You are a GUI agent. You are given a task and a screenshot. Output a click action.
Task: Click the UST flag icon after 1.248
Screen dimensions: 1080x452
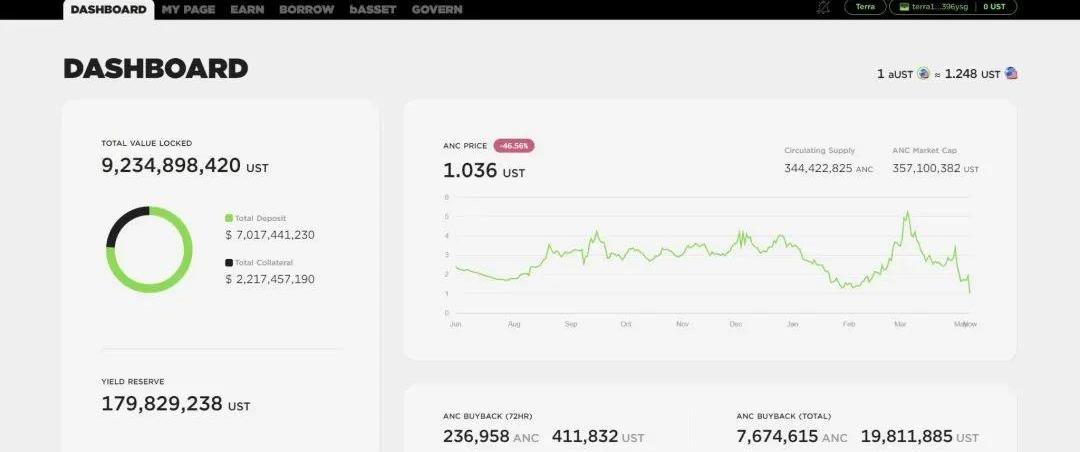(x=1011, y=74)
